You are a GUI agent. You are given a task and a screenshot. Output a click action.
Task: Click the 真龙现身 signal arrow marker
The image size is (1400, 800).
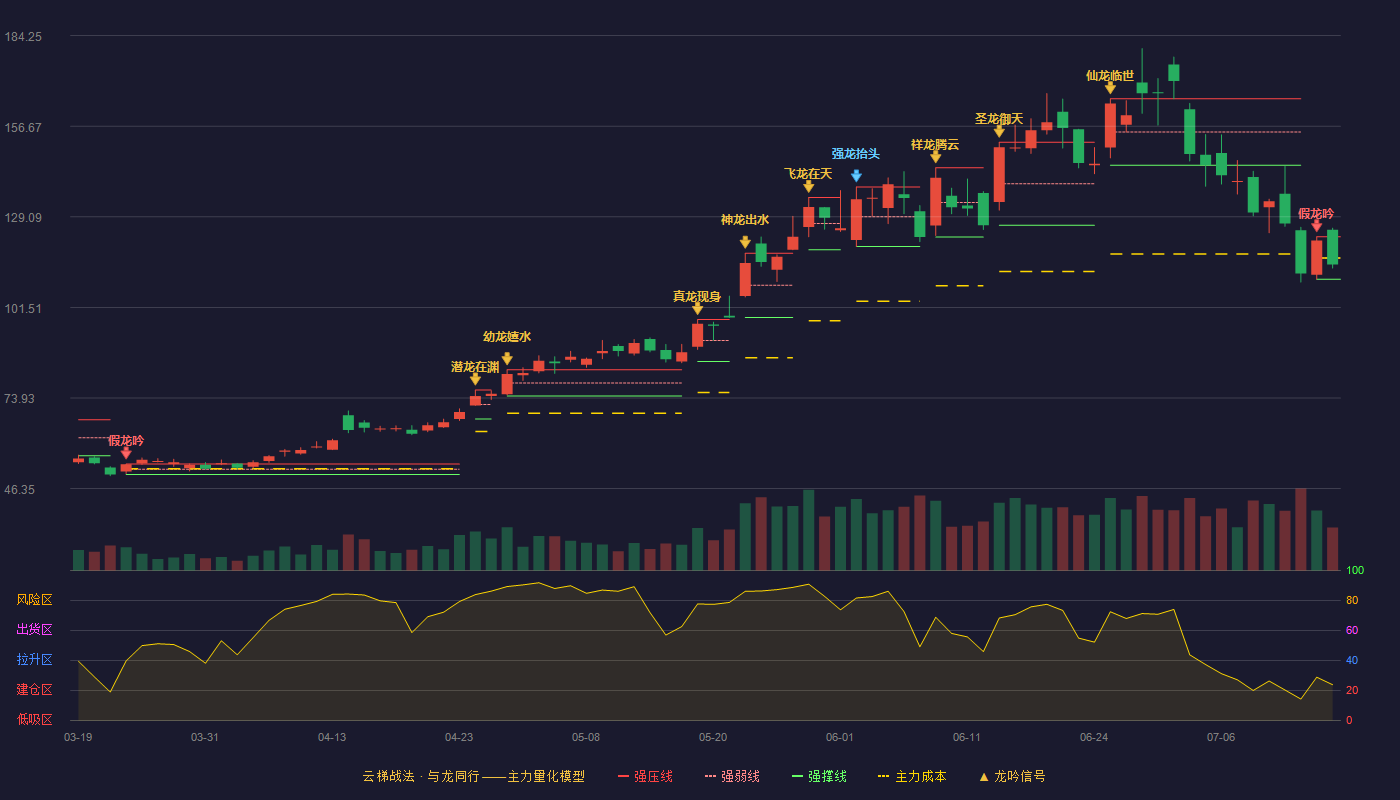tap(697, 308)
